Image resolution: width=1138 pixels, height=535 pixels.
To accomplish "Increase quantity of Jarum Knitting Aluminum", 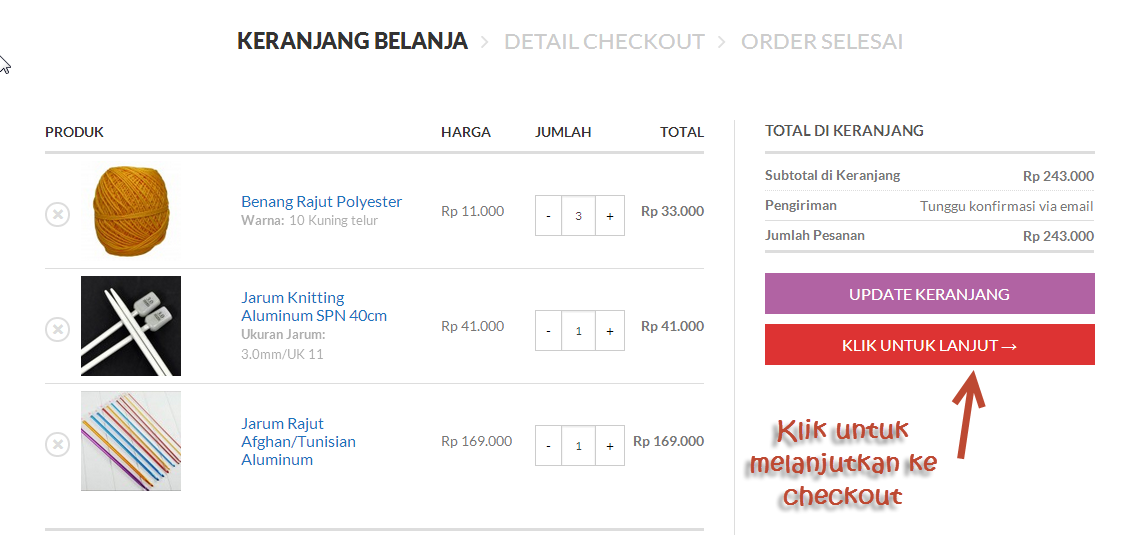I will pyautogui.click(x=610, y=330).
